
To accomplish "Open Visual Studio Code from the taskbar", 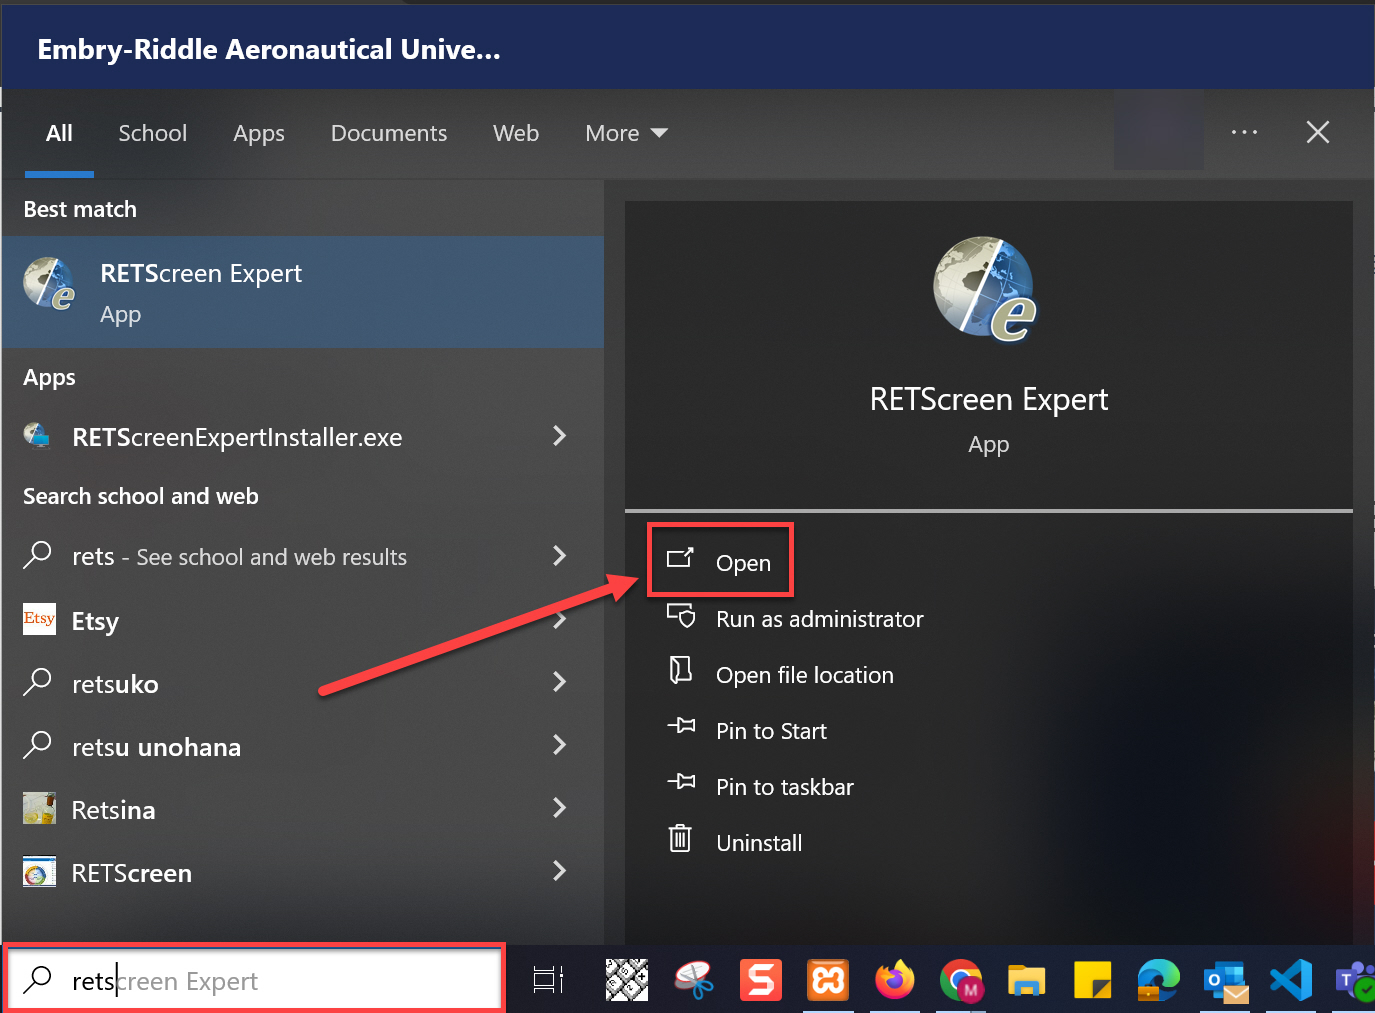I will tap(1291, 980).
